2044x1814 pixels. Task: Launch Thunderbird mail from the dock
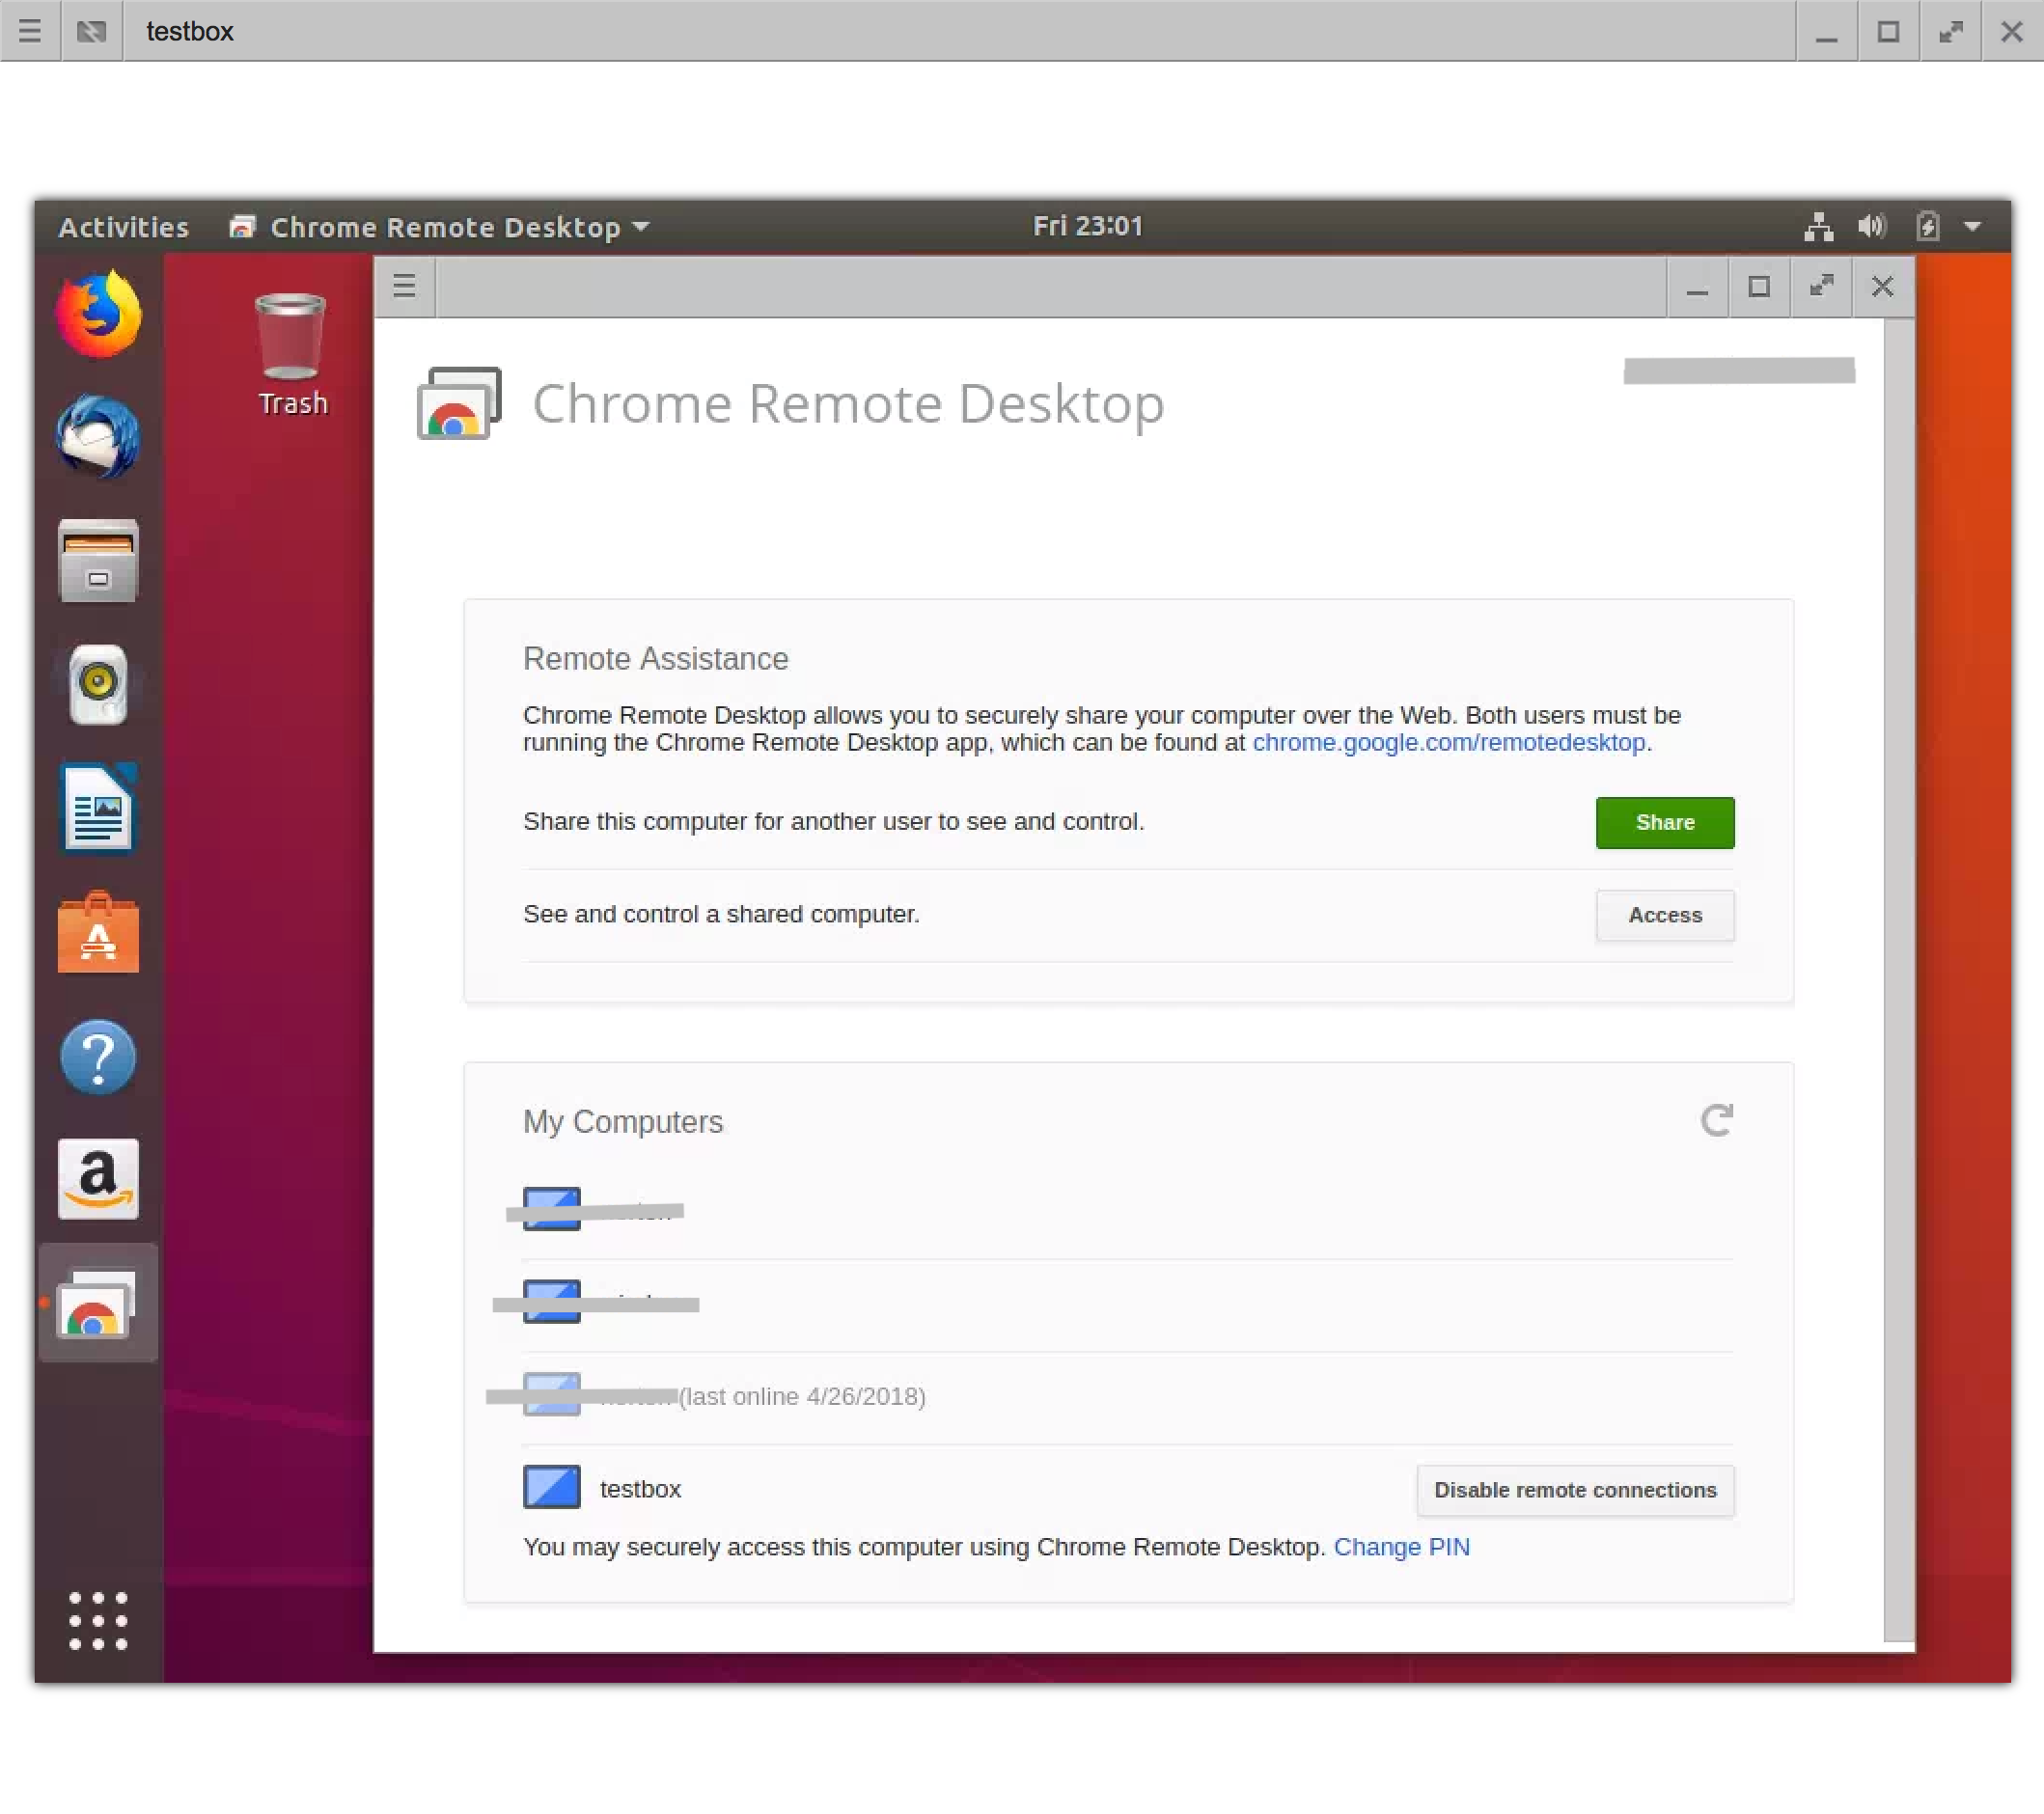pos(98,437)
